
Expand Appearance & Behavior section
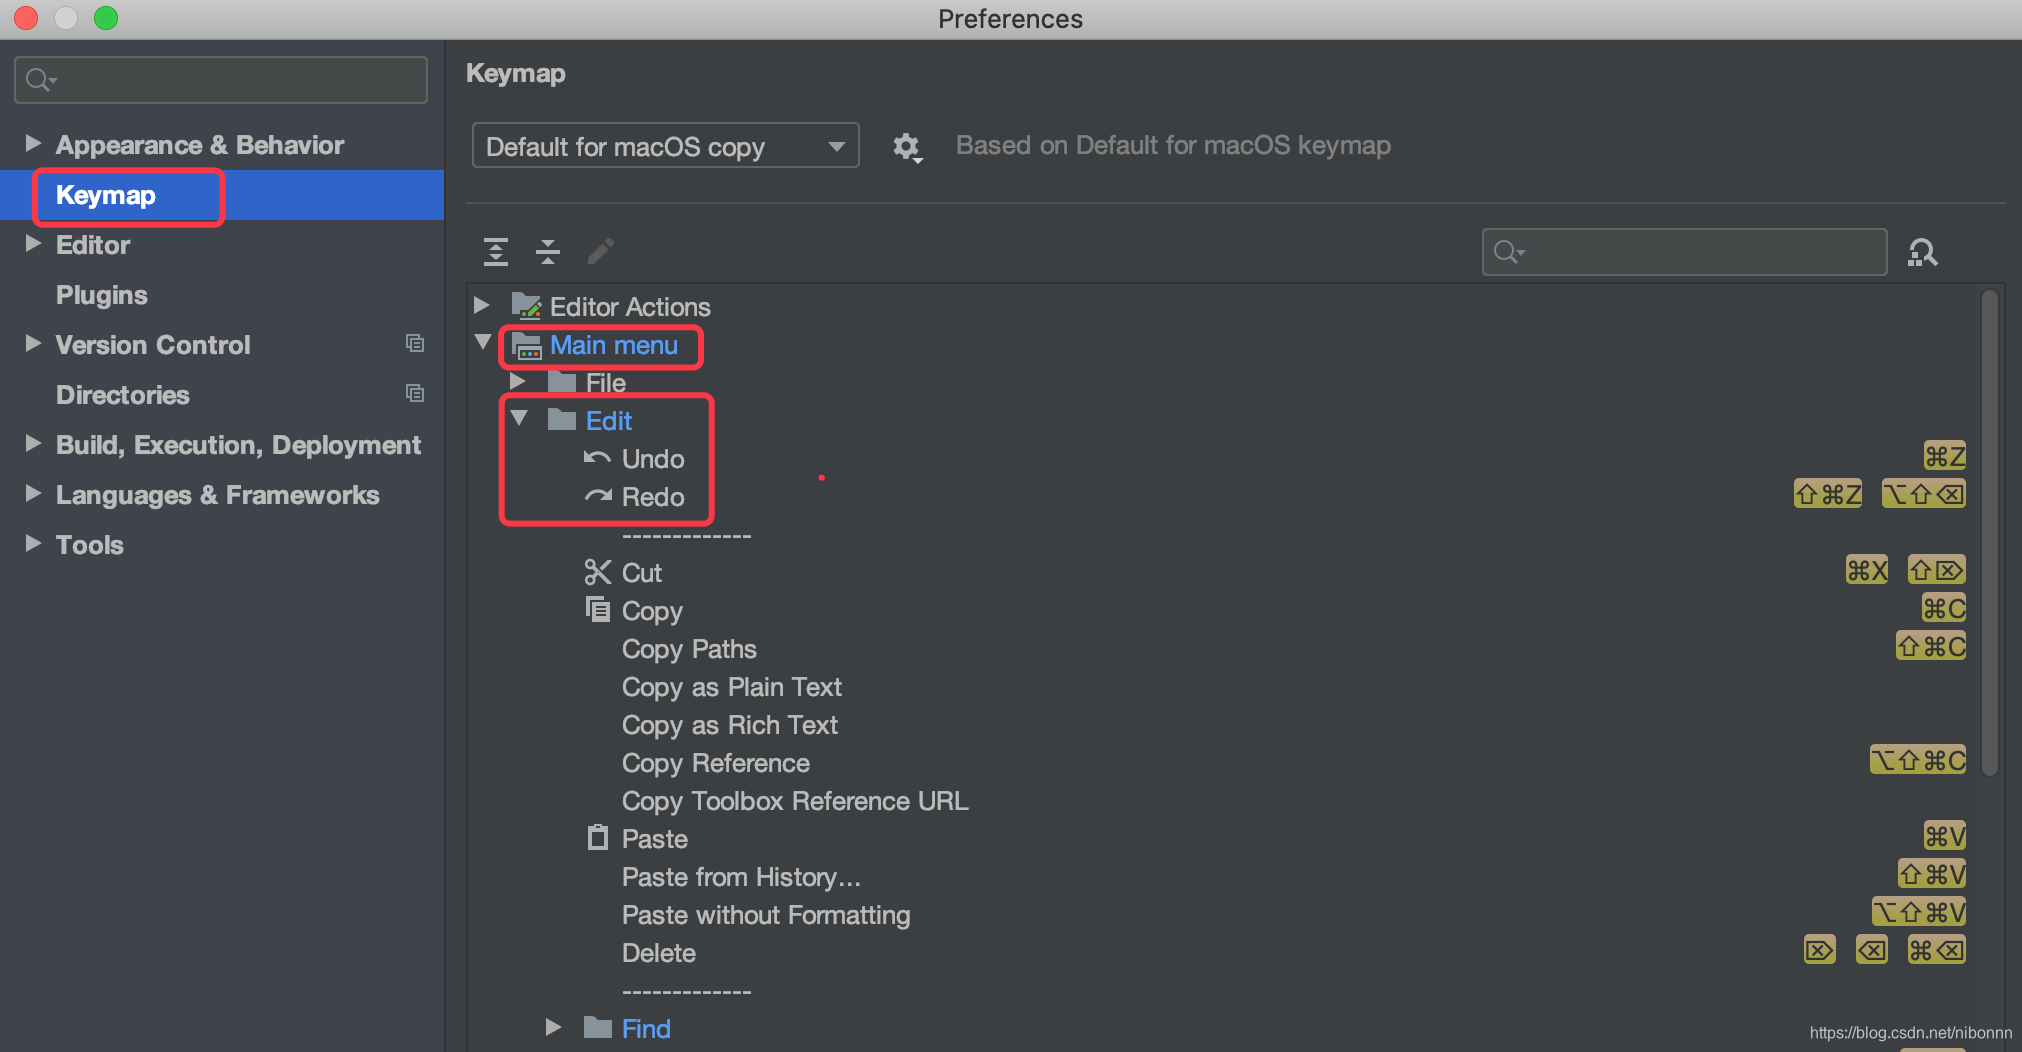tap(33, 144)
